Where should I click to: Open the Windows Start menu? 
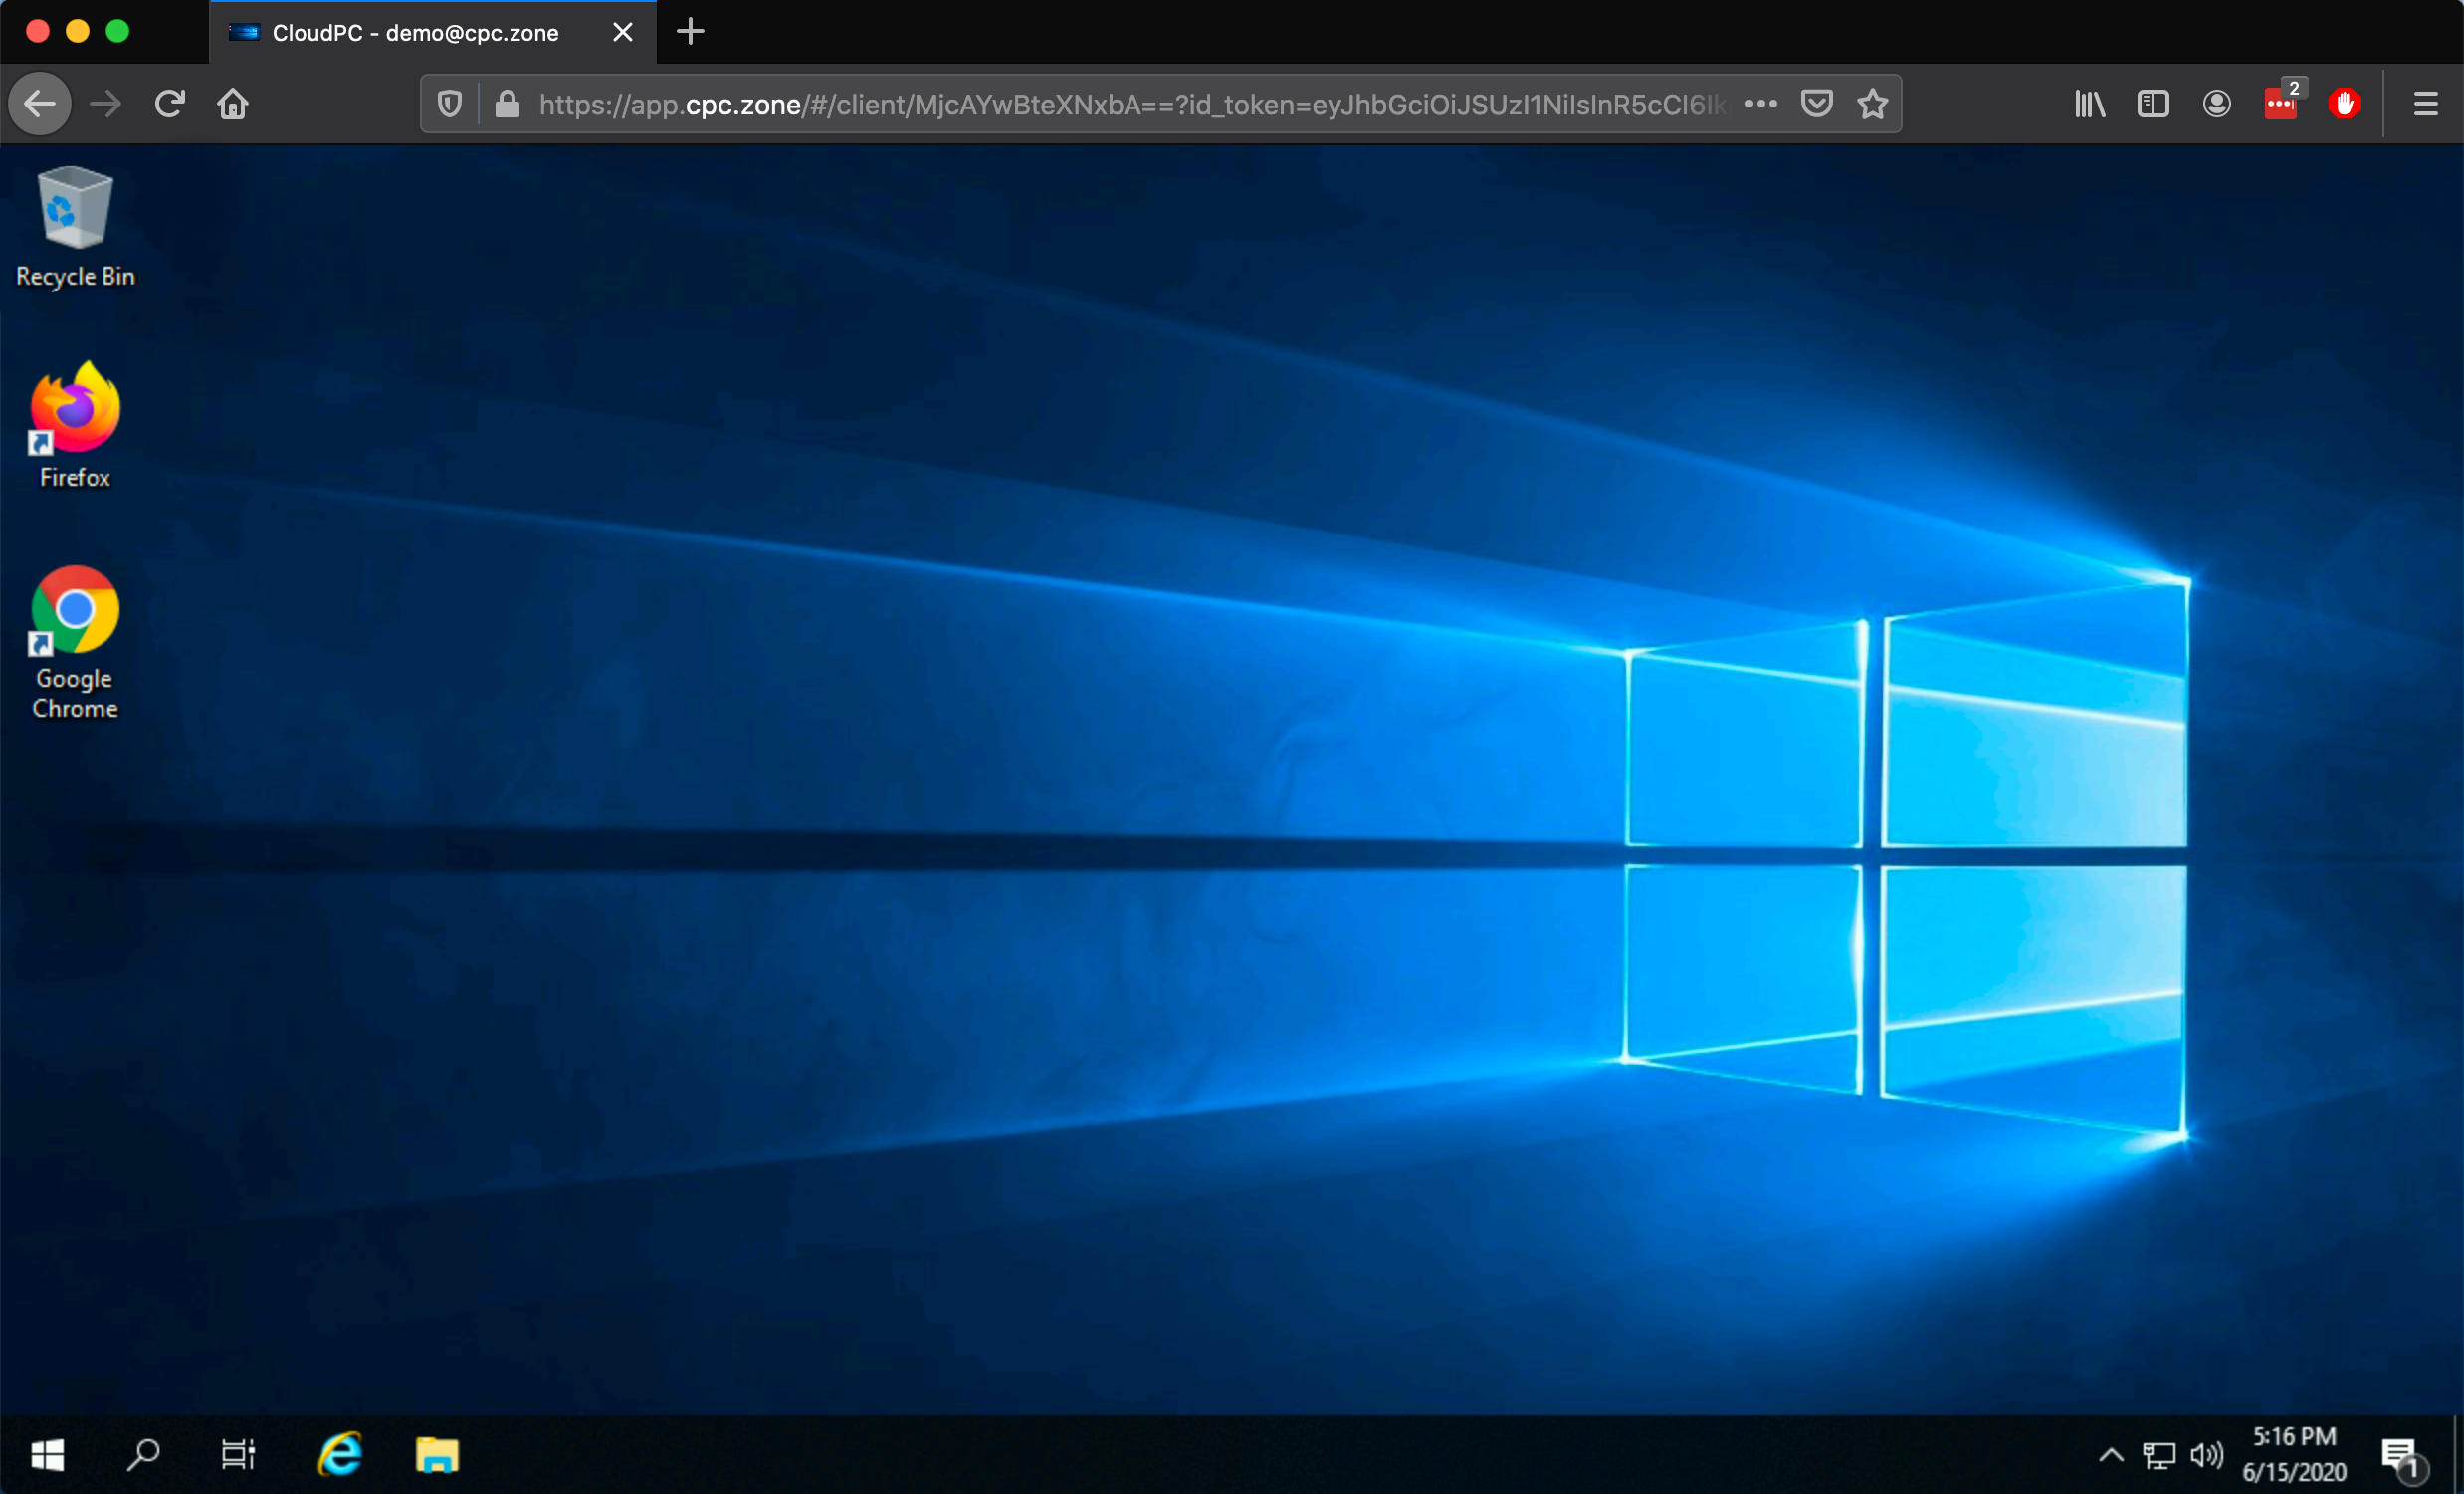[47, 1454]
